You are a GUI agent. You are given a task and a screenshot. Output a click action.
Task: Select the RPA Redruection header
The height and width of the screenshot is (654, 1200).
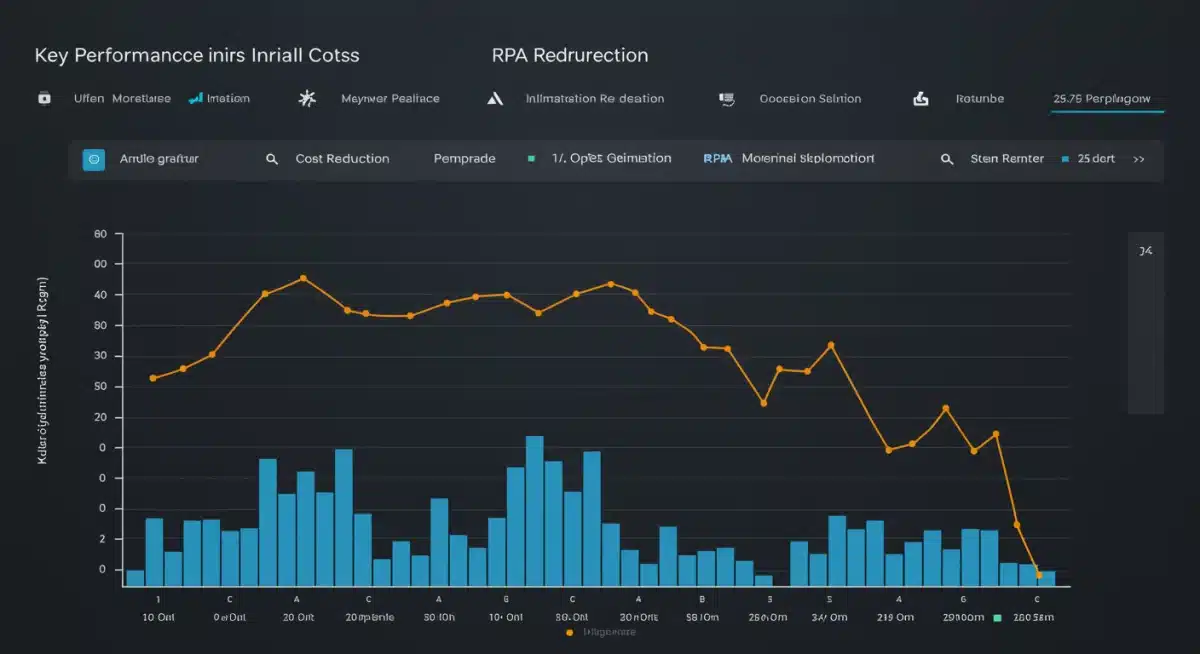(568, 55)
